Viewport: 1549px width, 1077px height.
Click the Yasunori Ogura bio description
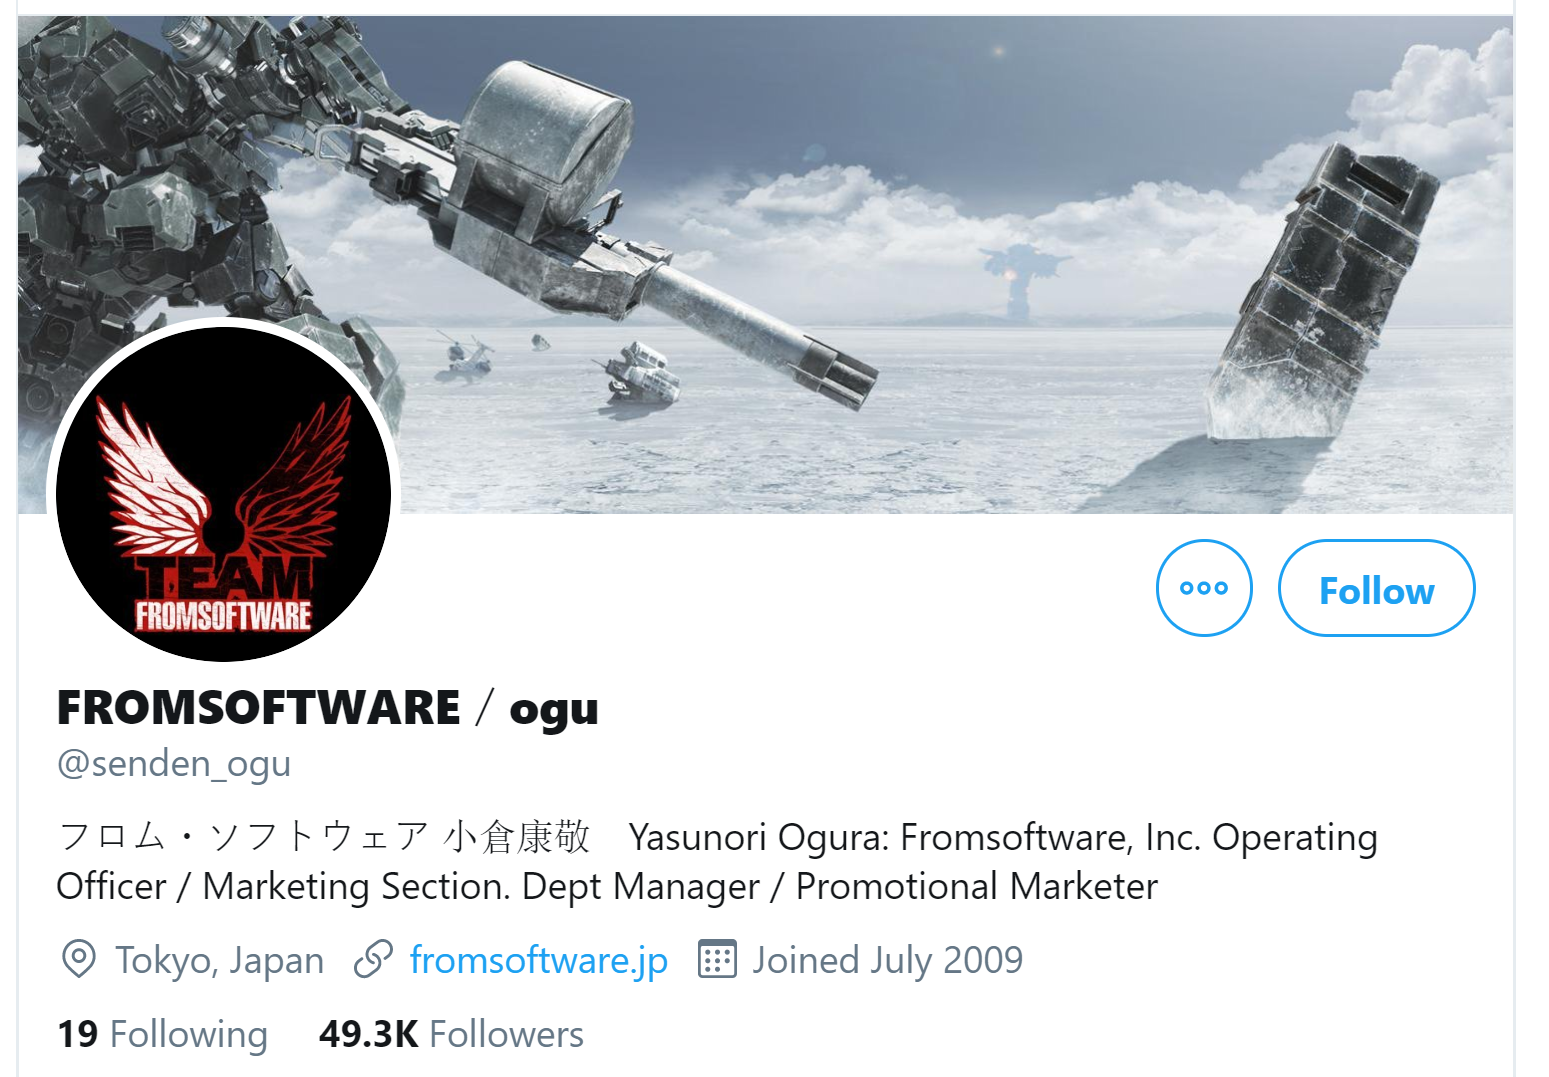point(717,861)
